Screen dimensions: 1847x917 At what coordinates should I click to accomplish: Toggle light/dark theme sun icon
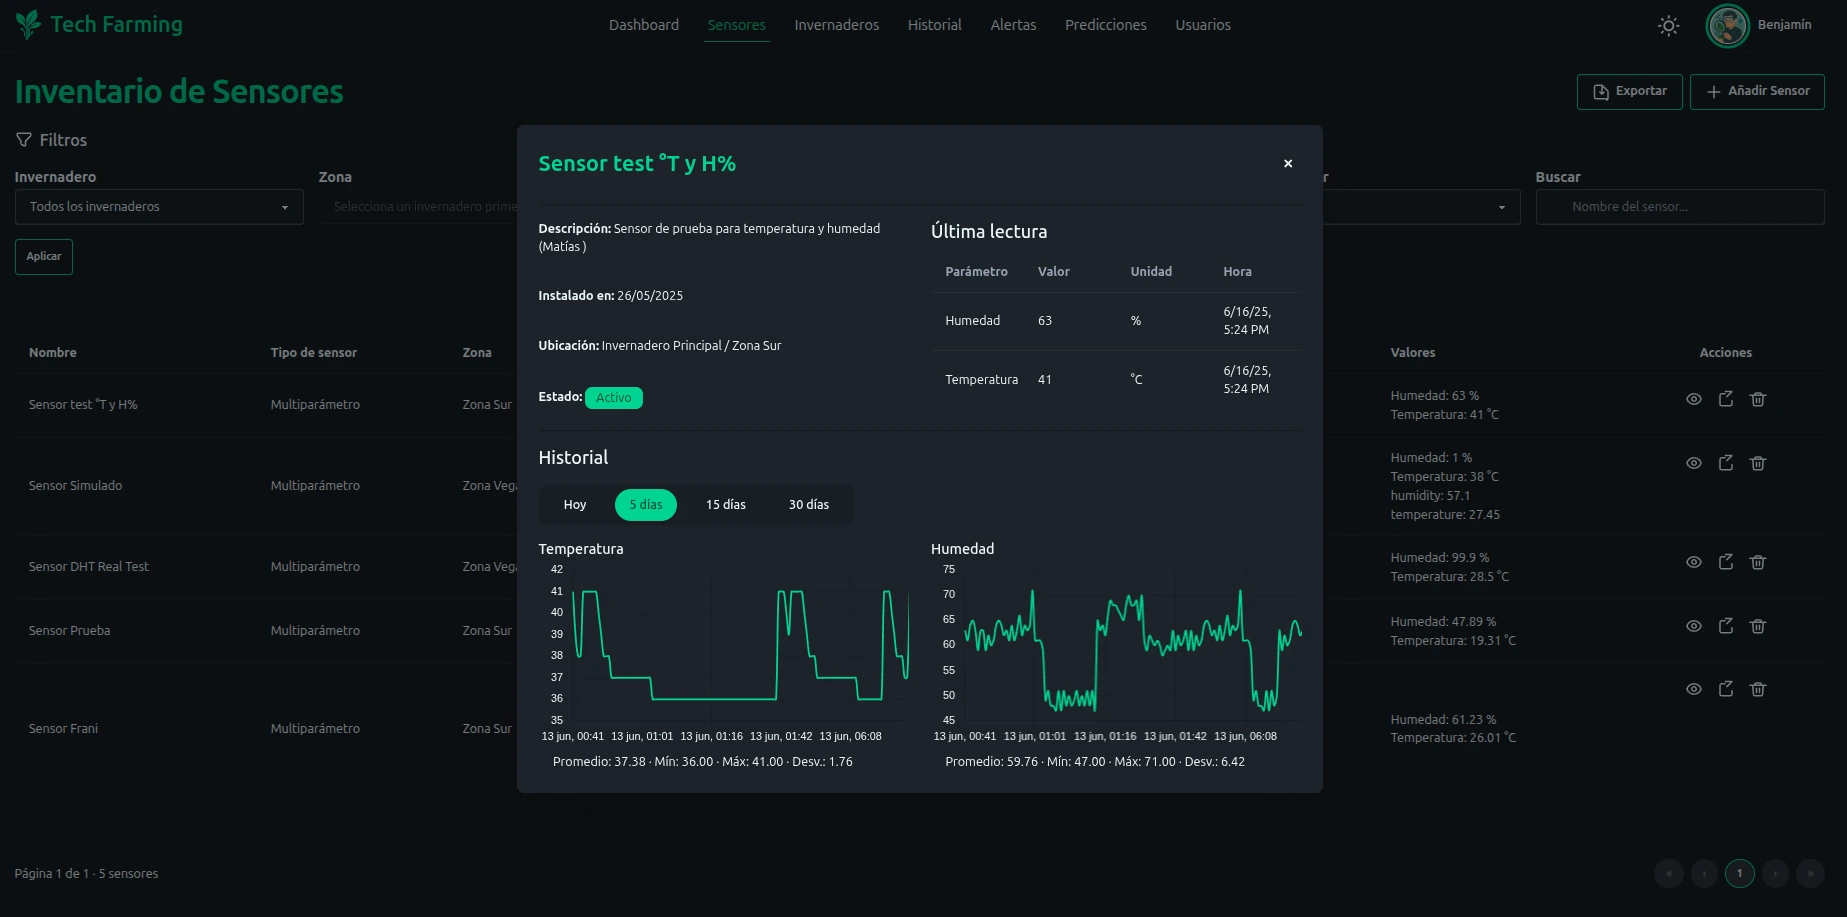coord(1668,26)
